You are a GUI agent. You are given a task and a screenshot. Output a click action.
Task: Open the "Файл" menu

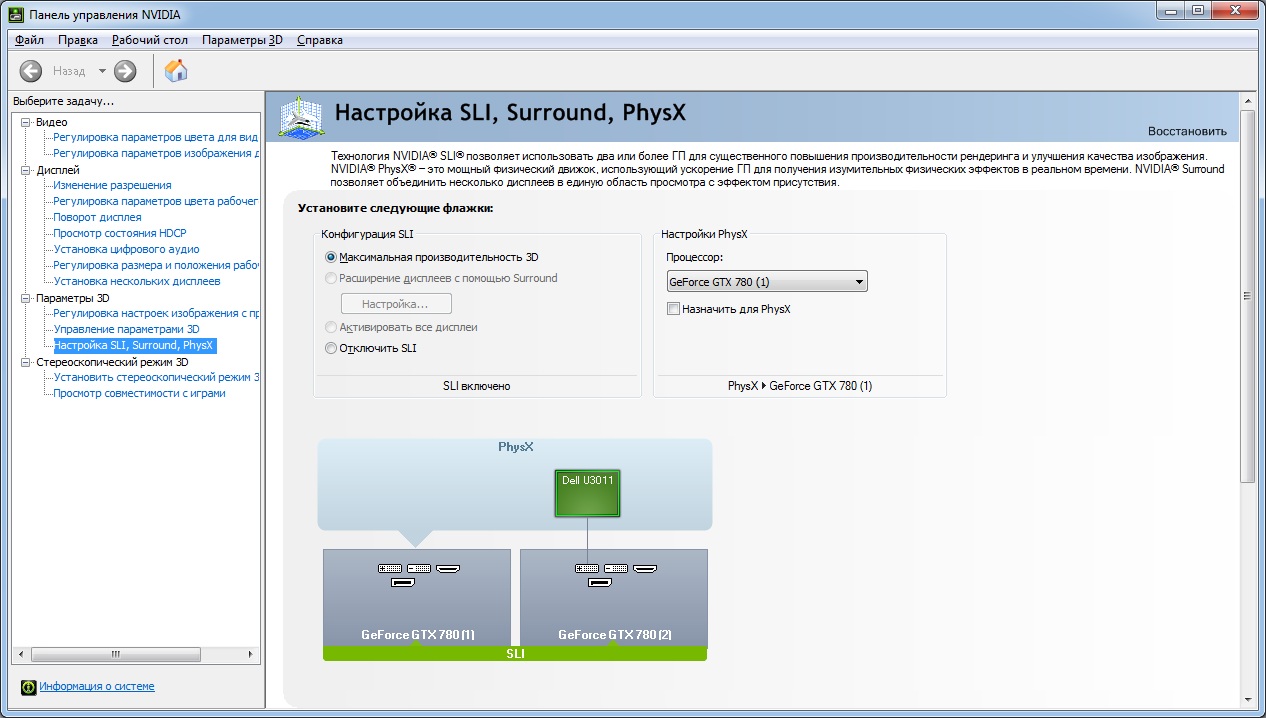click(x=30, y=40)
